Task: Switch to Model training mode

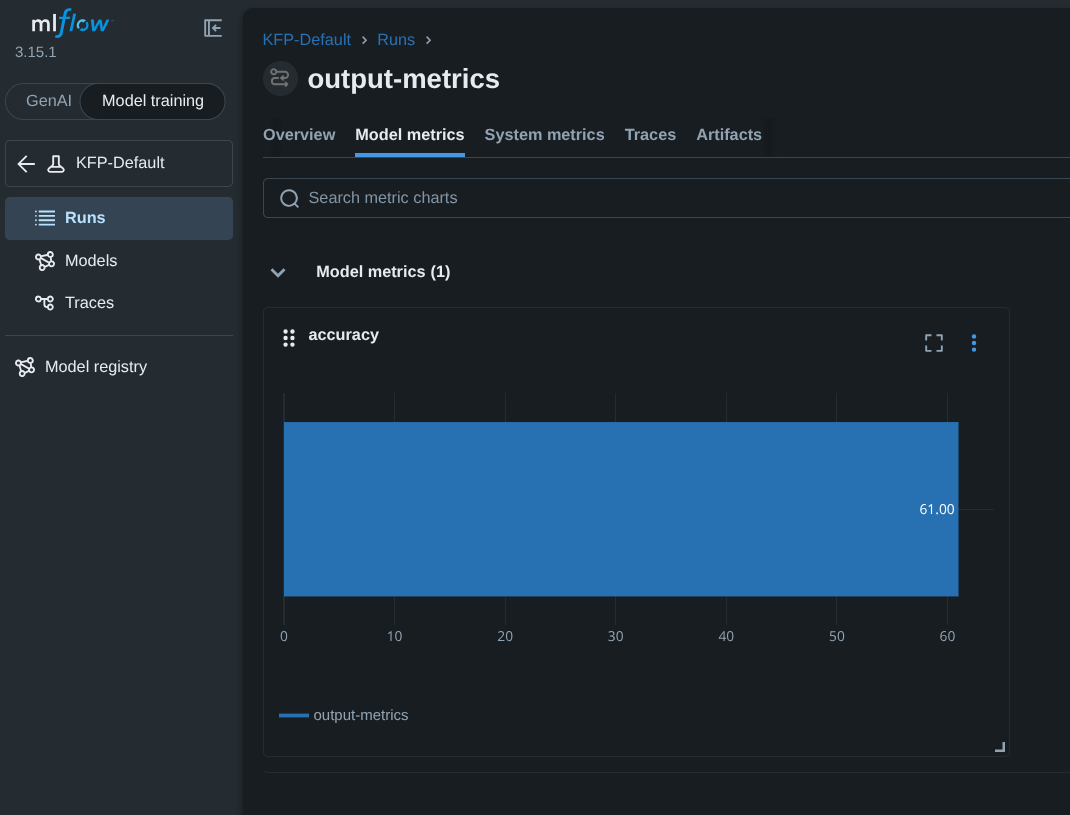Action: pos(153,101)
